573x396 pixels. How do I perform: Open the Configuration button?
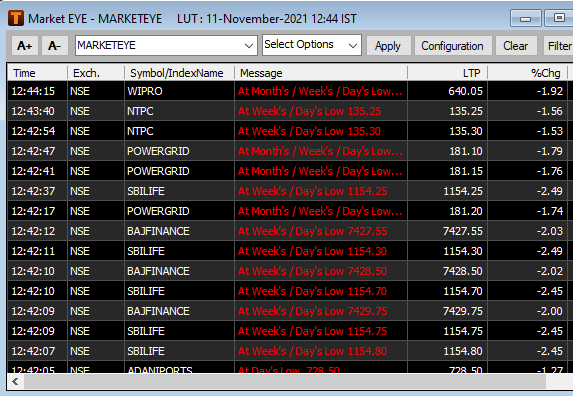click(452, 46)
